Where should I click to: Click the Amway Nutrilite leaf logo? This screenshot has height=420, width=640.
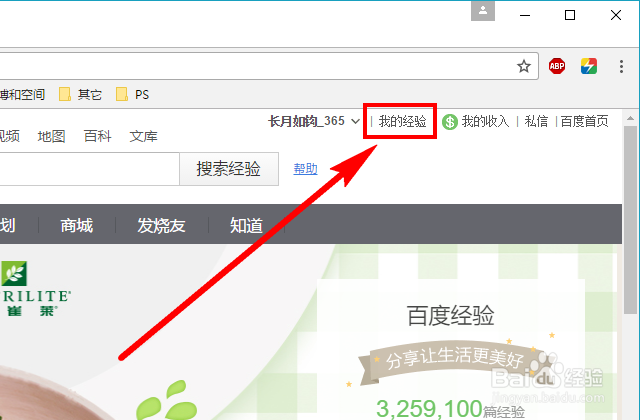(14, 273)
